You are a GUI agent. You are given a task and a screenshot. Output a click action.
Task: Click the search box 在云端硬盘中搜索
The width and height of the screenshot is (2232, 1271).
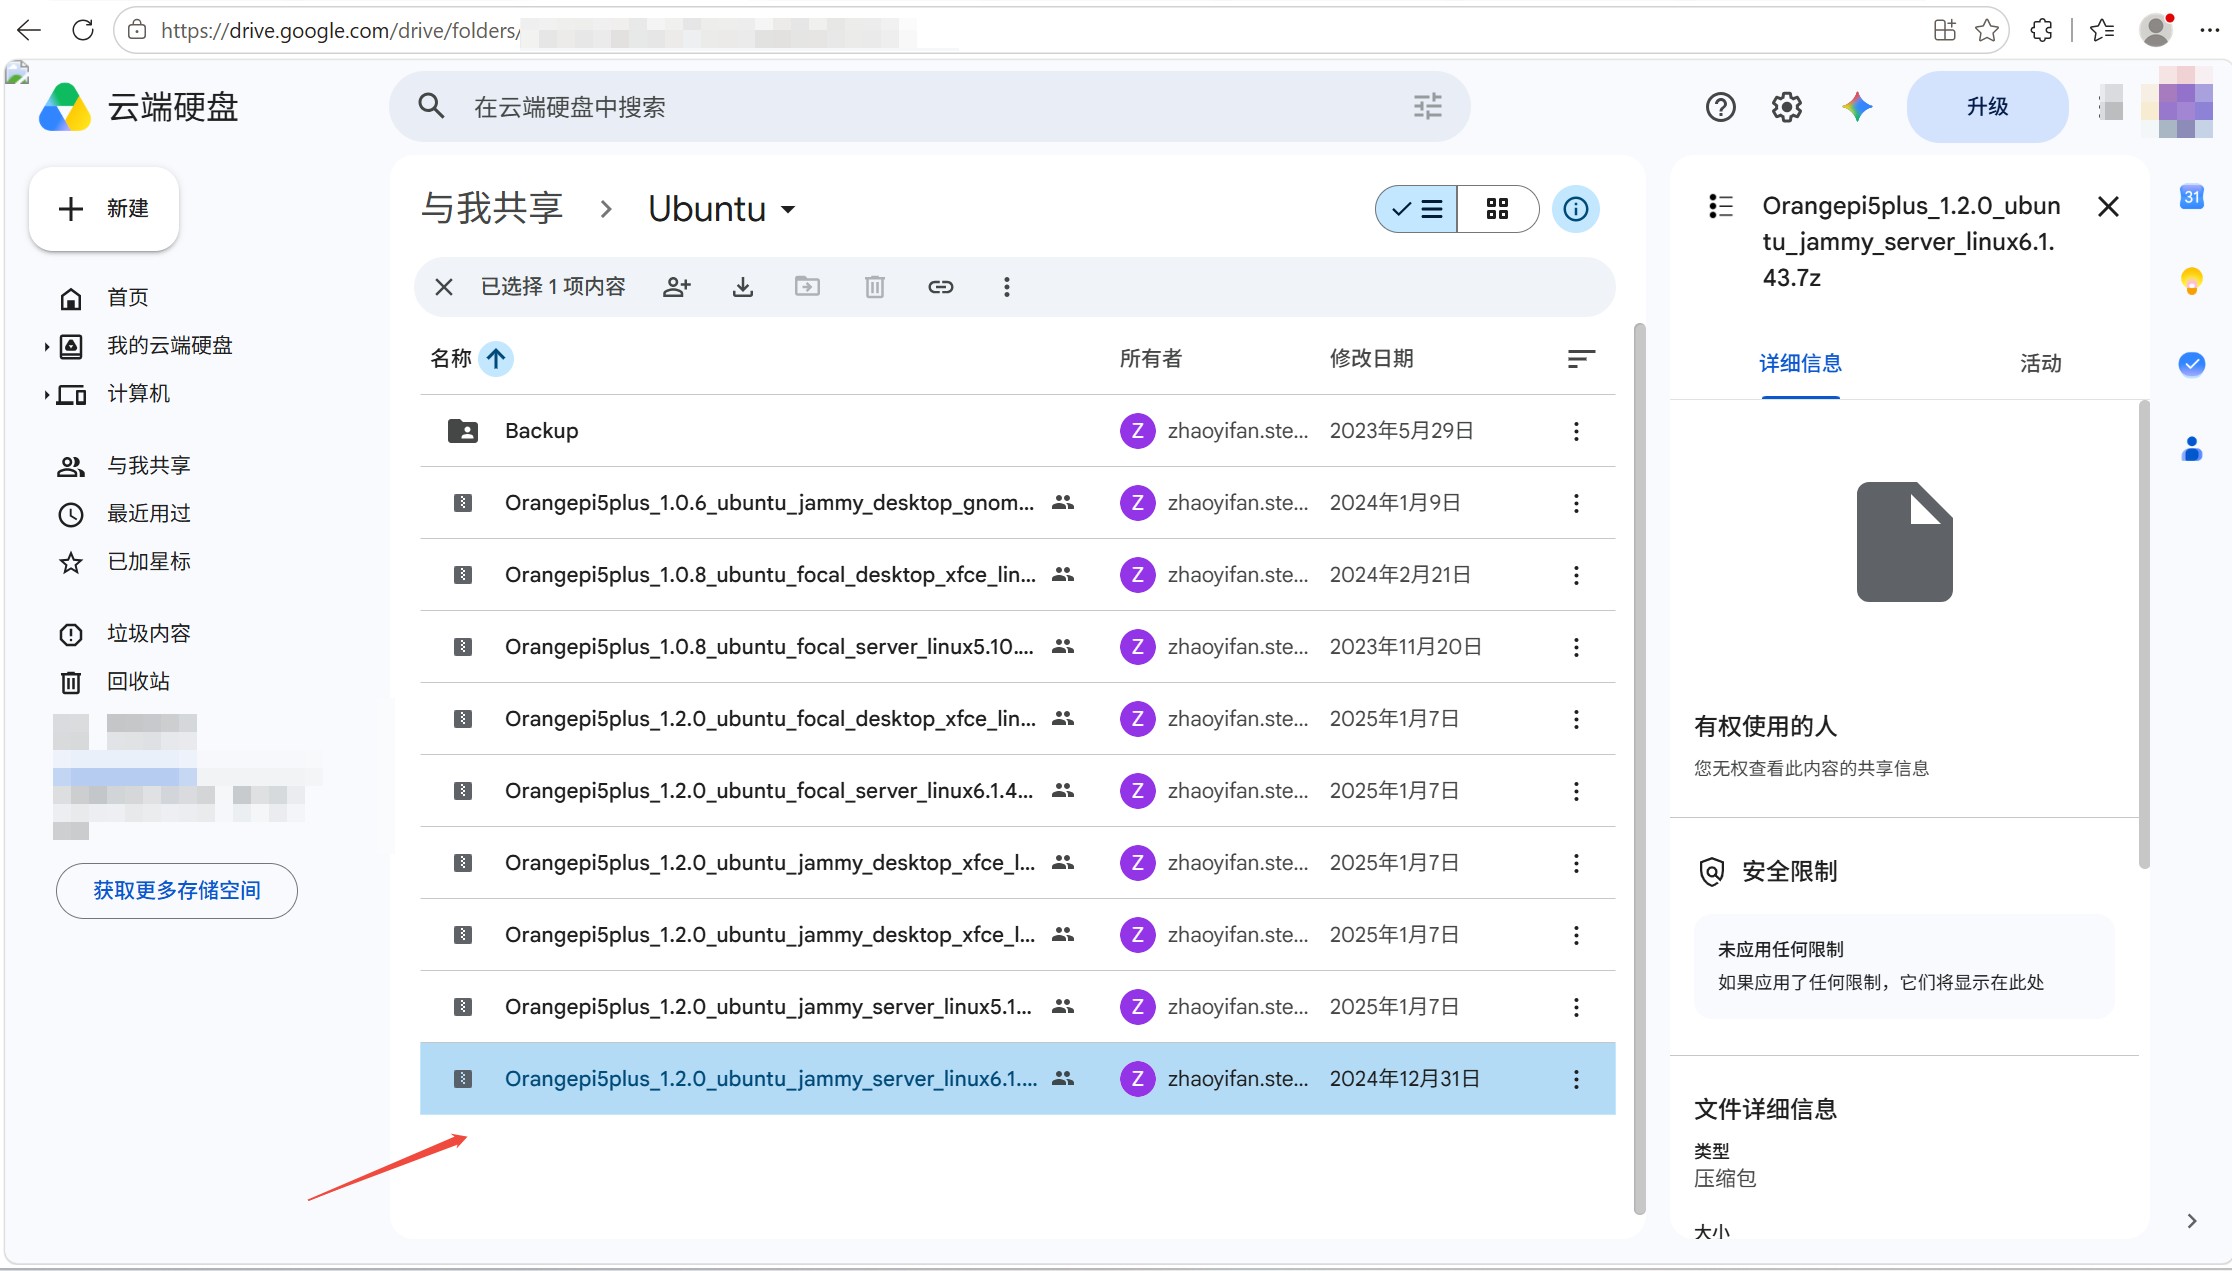click(928, 107)
